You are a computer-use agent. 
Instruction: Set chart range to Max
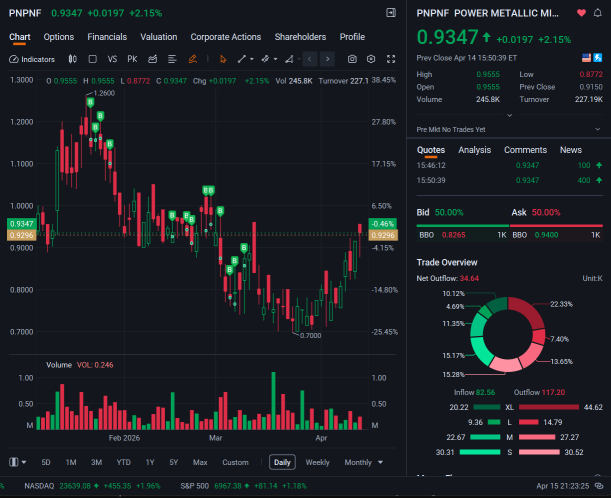click(x=200, y=462)
